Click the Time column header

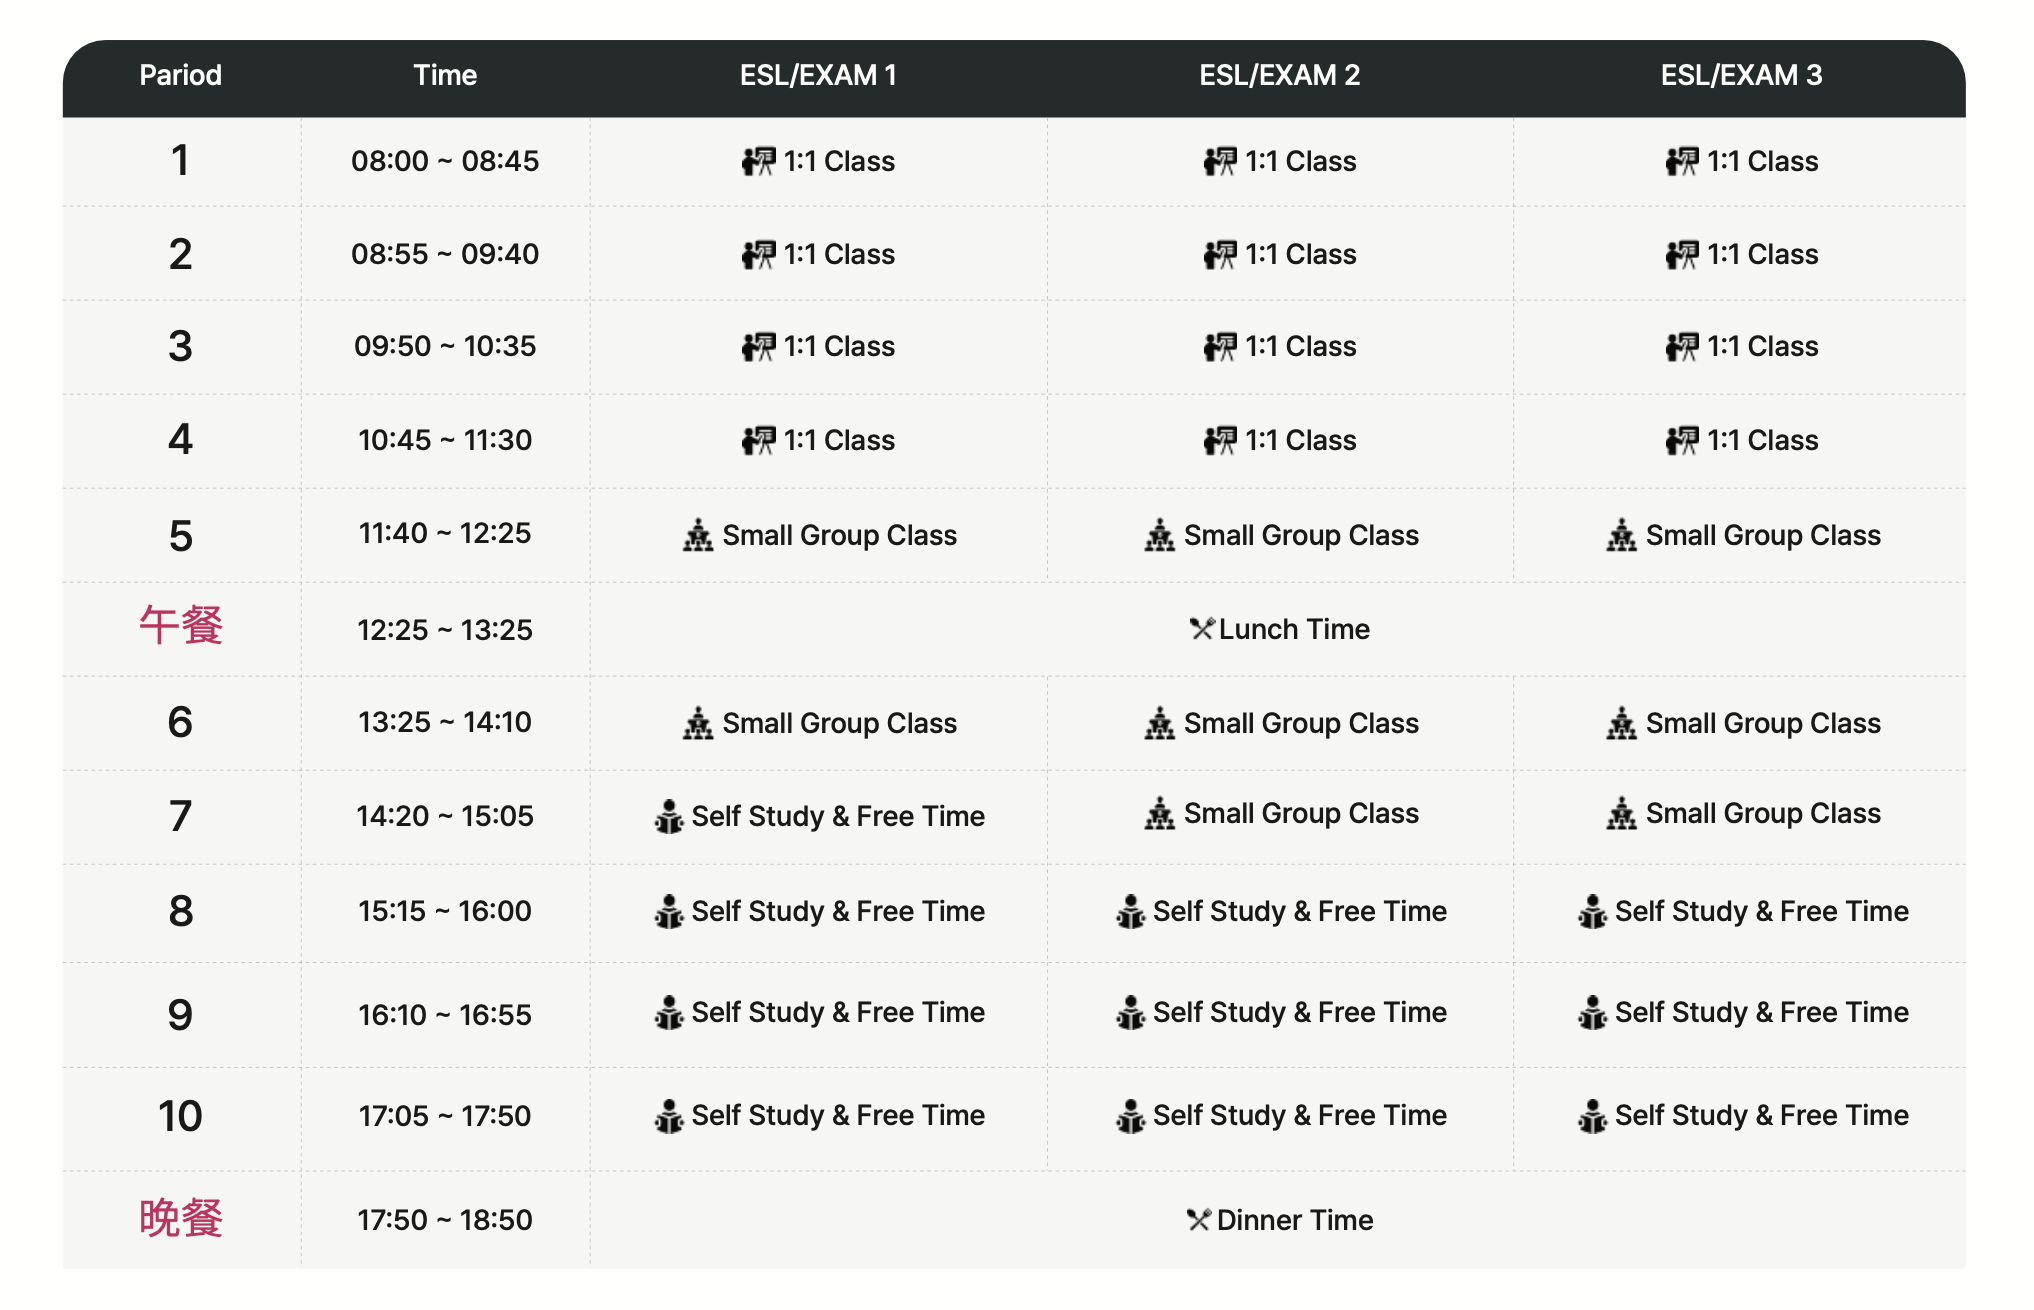coord(445,75)
